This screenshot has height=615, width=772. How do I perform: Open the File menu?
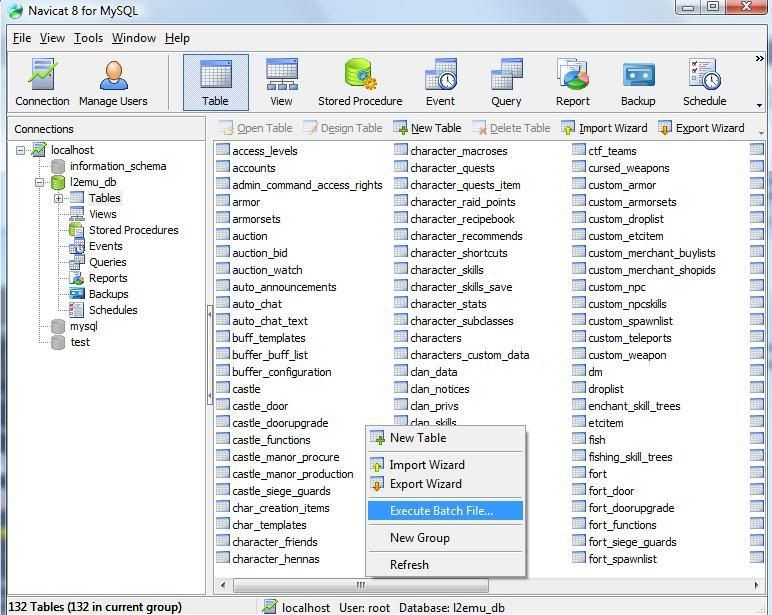(x=22, y=38)
